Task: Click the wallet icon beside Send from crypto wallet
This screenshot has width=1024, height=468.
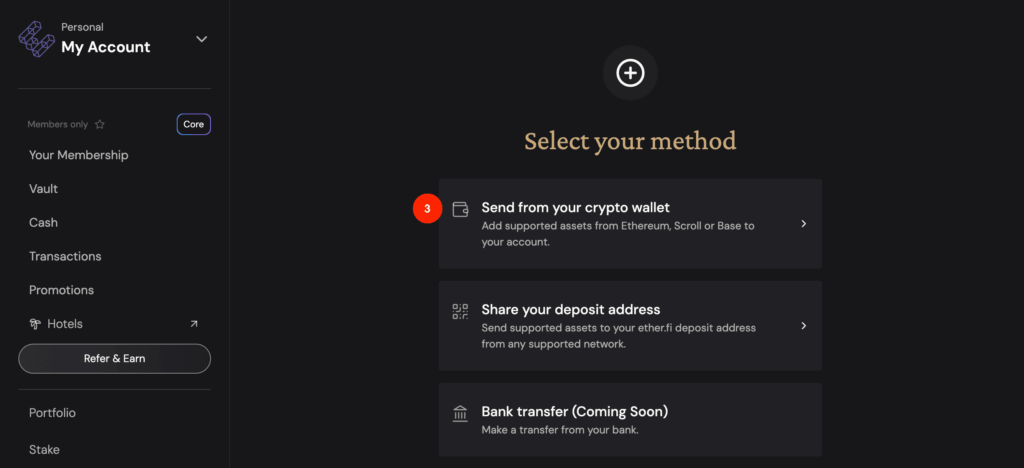Action: pyautogui.click(x=460, y=210)
